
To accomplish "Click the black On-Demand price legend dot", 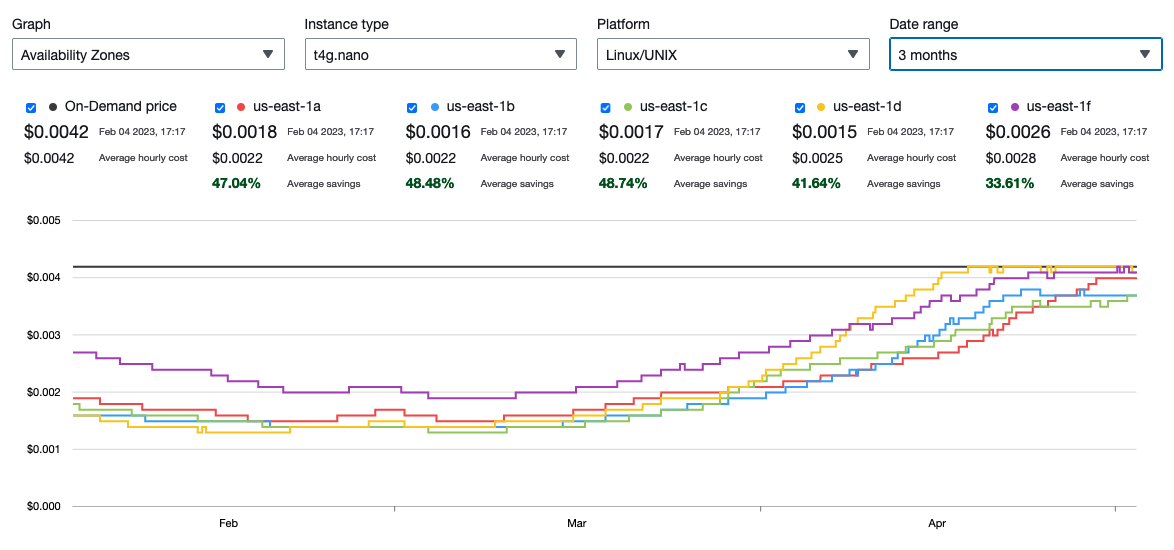I will tap(52, 107).
